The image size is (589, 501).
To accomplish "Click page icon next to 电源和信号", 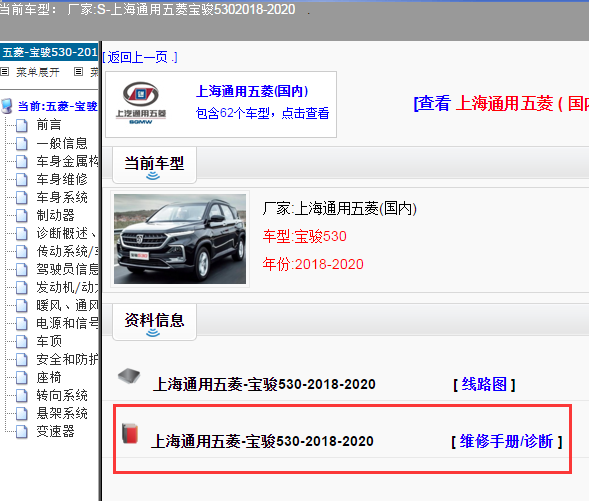I will tap(22, 323).
